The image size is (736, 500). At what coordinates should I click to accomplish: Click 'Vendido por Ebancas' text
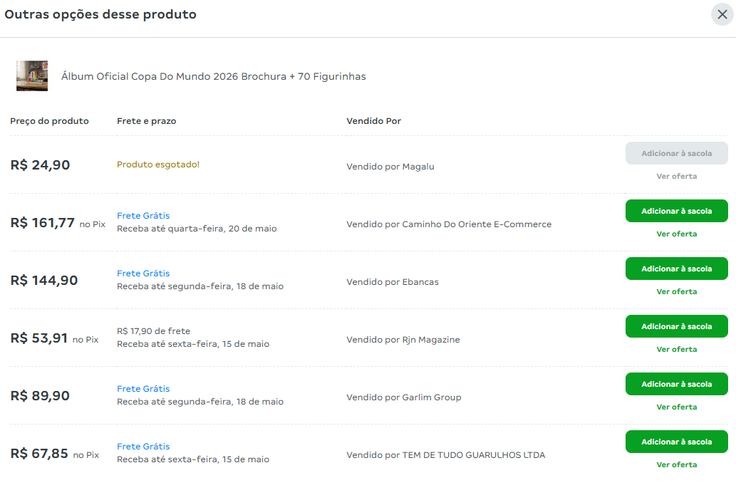coord(392,282)
